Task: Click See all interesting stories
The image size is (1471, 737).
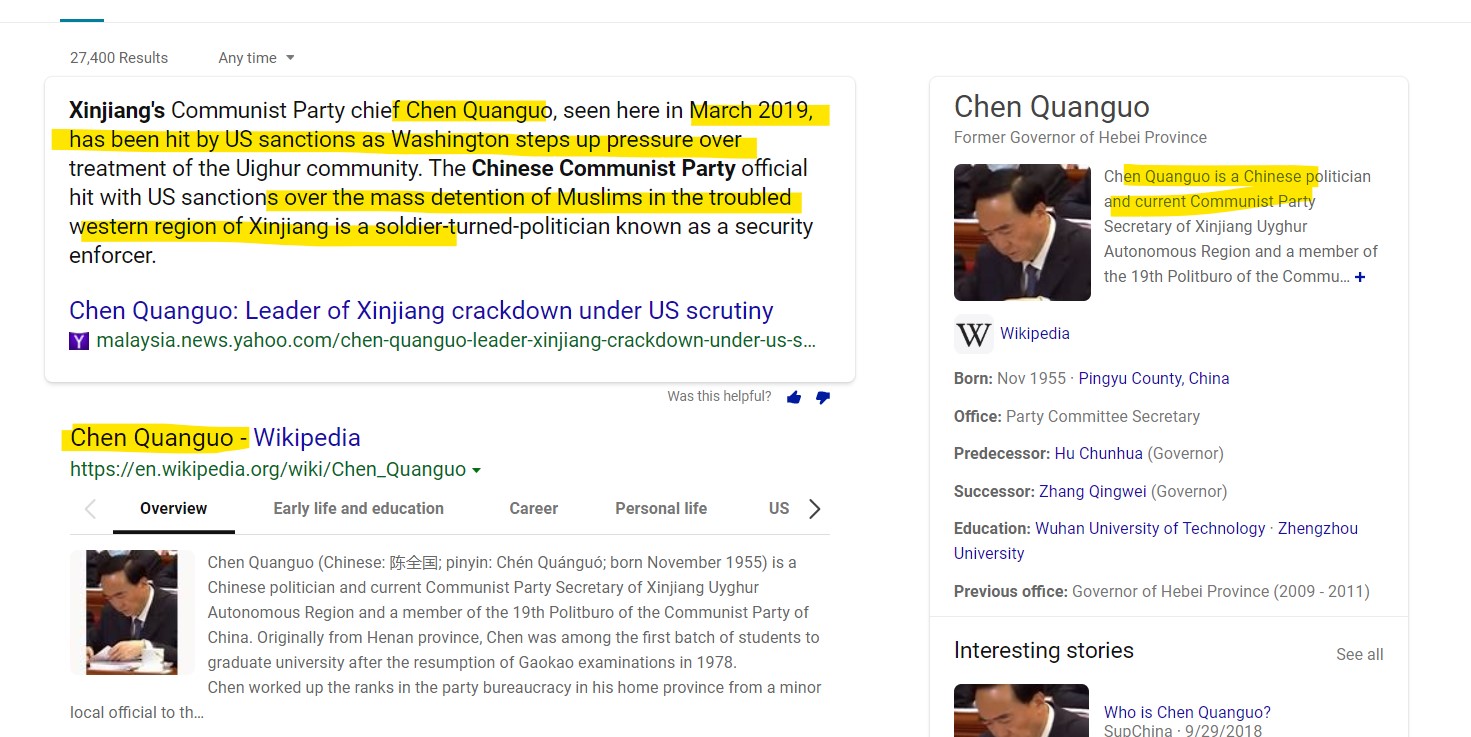Action: point(1360,655)
